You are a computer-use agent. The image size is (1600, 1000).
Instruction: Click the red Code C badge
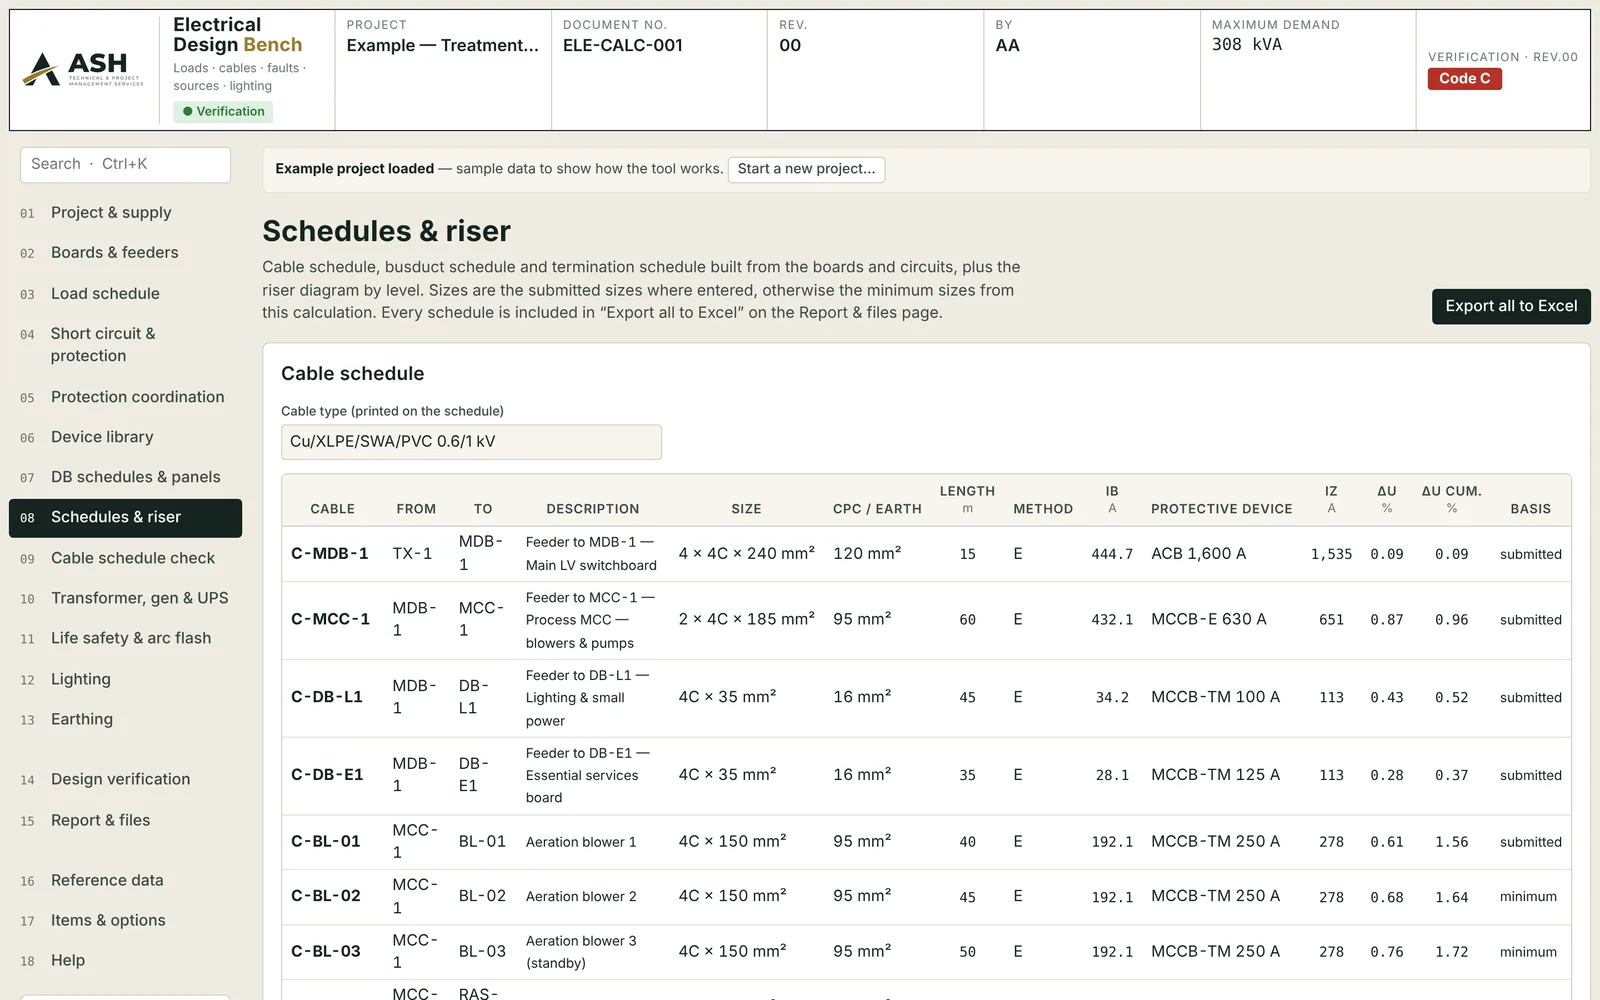click(1464, 78)
